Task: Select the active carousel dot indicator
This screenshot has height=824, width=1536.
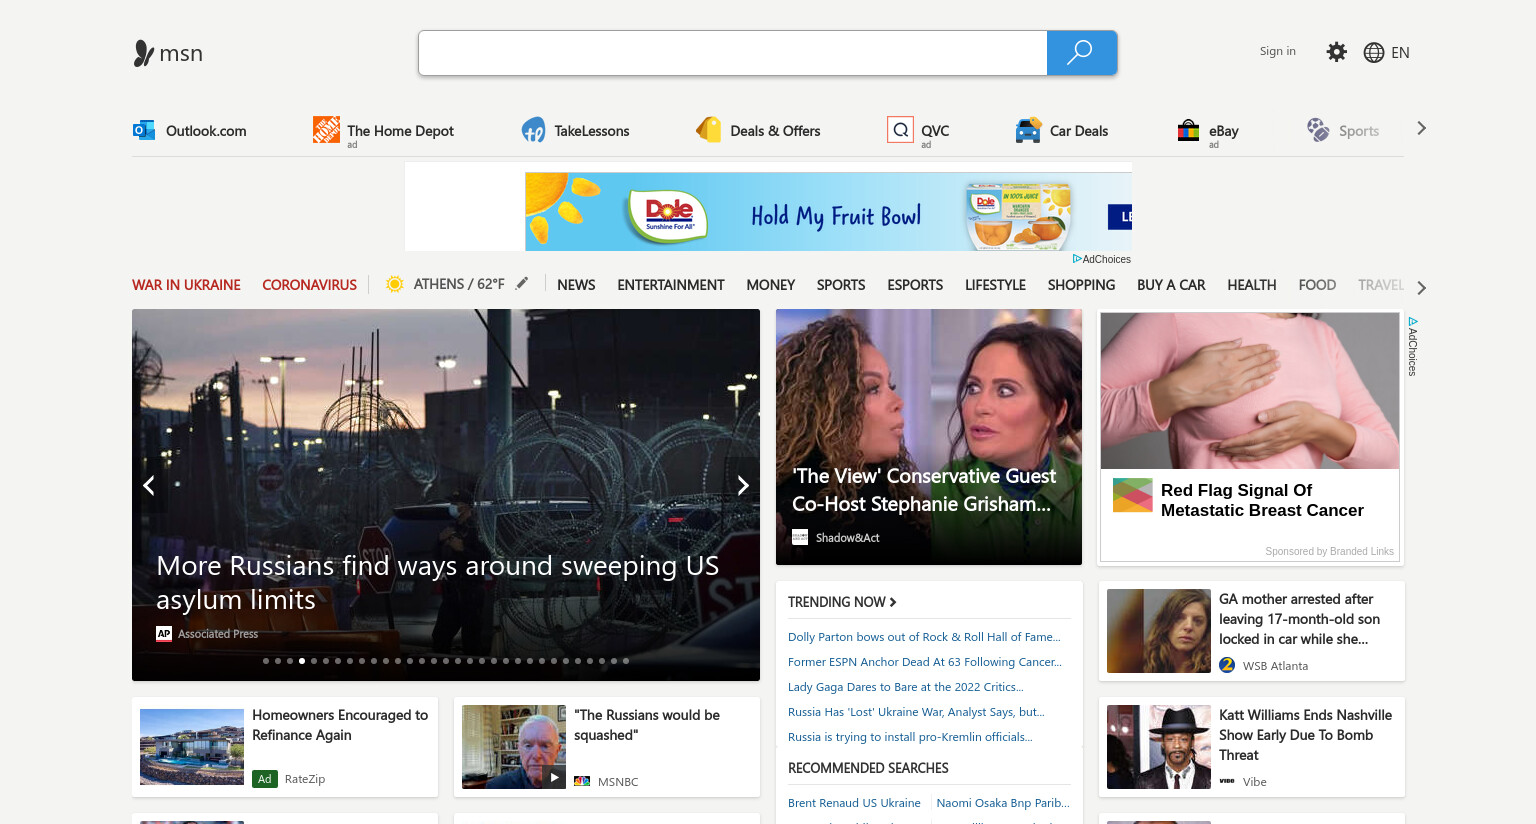Action: pyautogui.click(x=302, y=661)
